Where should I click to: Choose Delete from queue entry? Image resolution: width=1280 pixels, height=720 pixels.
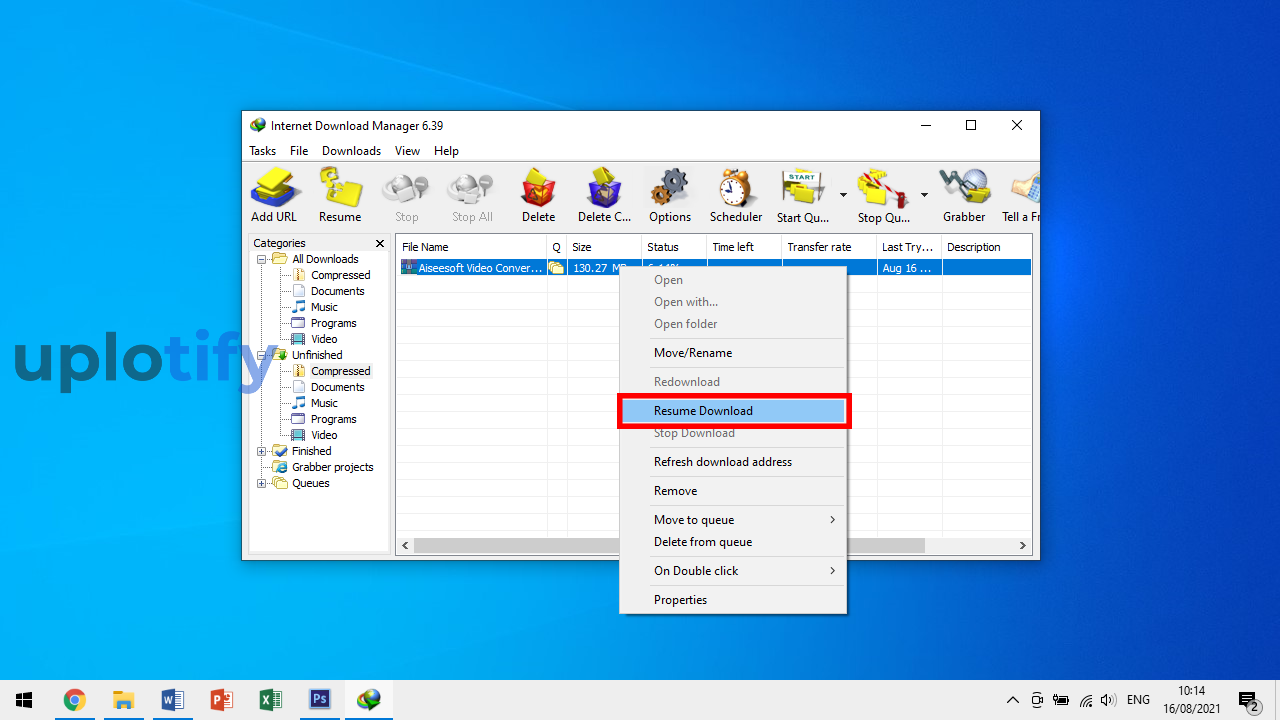pos(733,542)
